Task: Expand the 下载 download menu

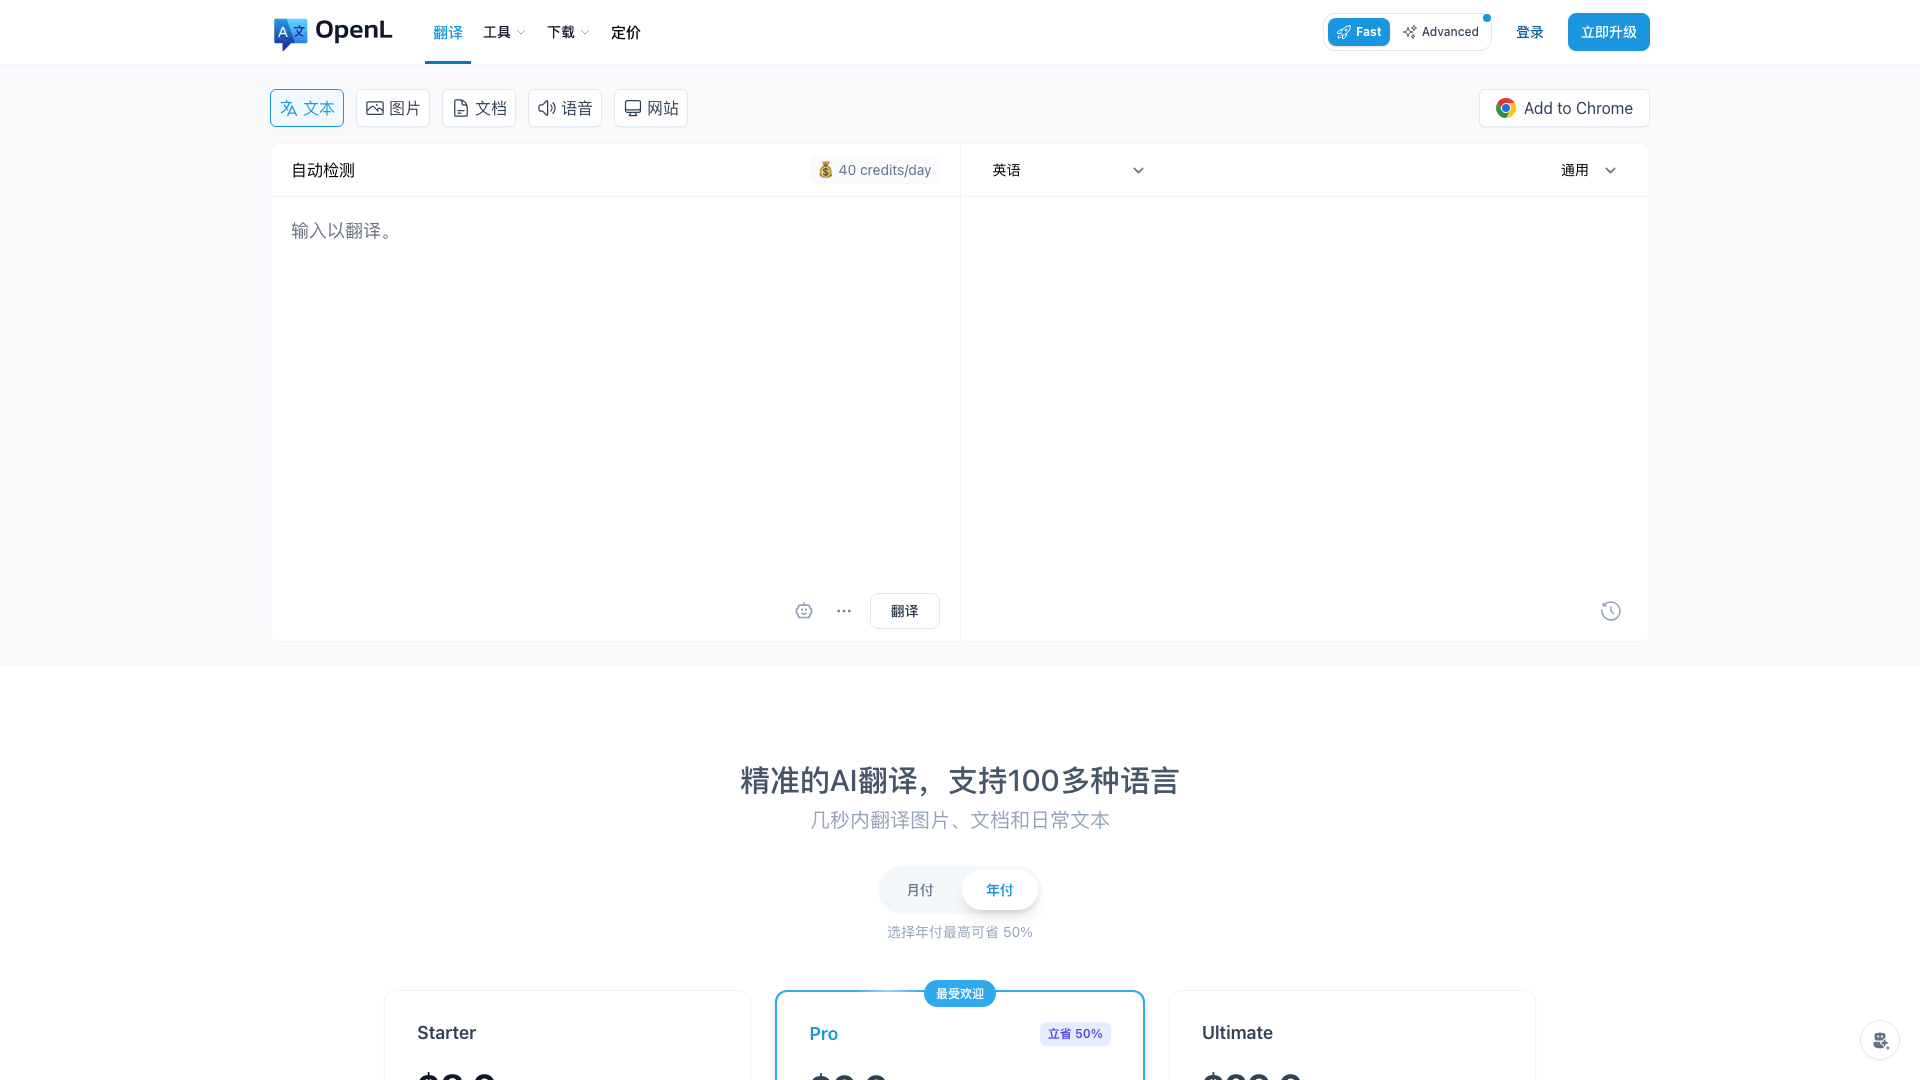Action: tap(568, 32)
